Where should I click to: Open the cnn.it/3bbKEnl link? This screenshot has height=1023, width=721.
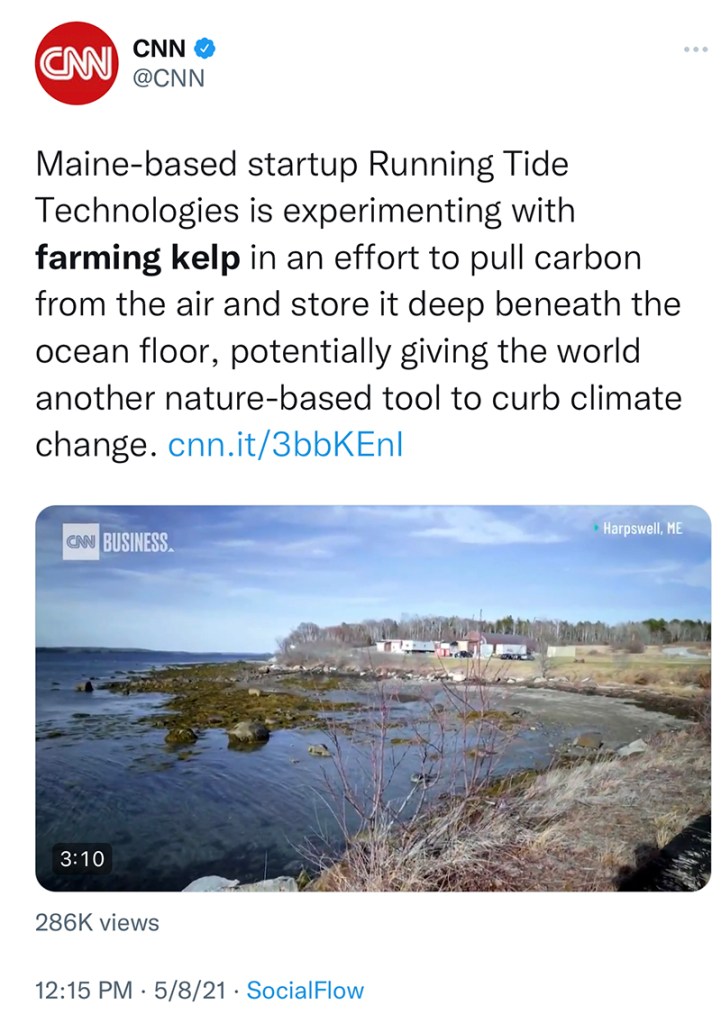[286, 445]
